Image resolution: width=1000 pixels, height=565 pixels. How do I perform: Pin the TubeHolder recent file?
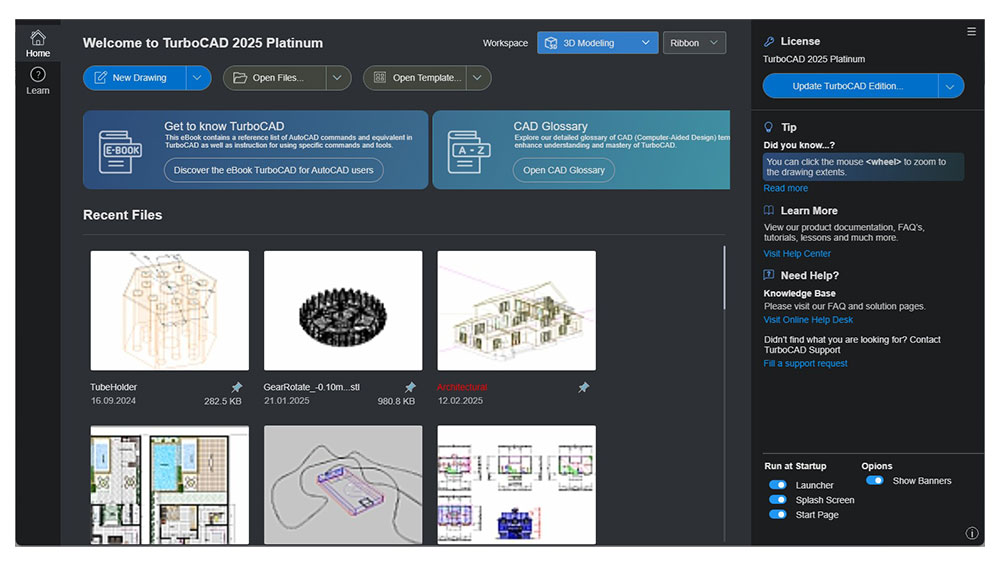pyautogui.click(x=237, y=387)
